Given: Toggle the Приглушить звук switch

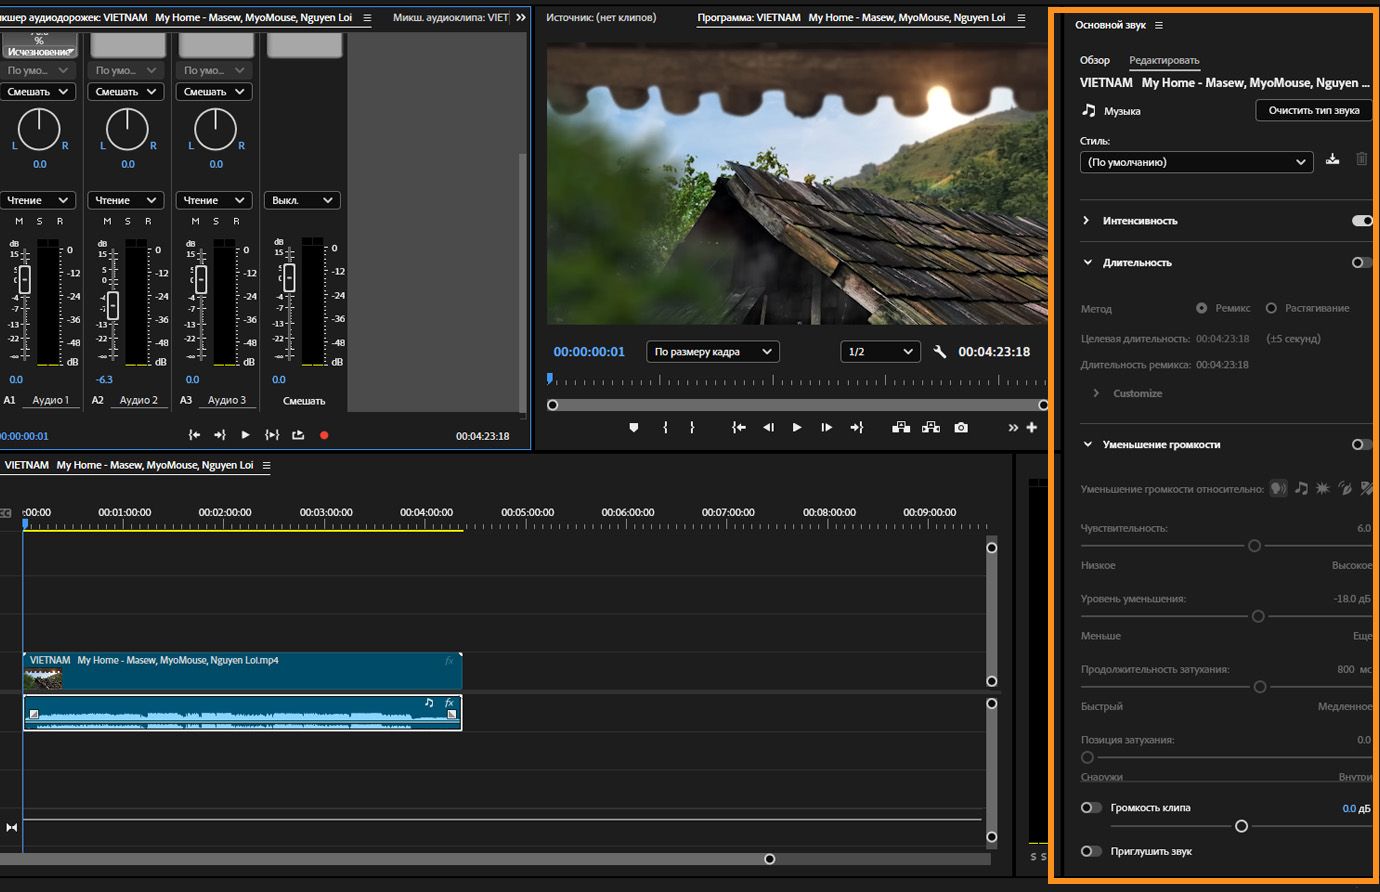Looking at the screenshot, I should tap(1091, 851).
